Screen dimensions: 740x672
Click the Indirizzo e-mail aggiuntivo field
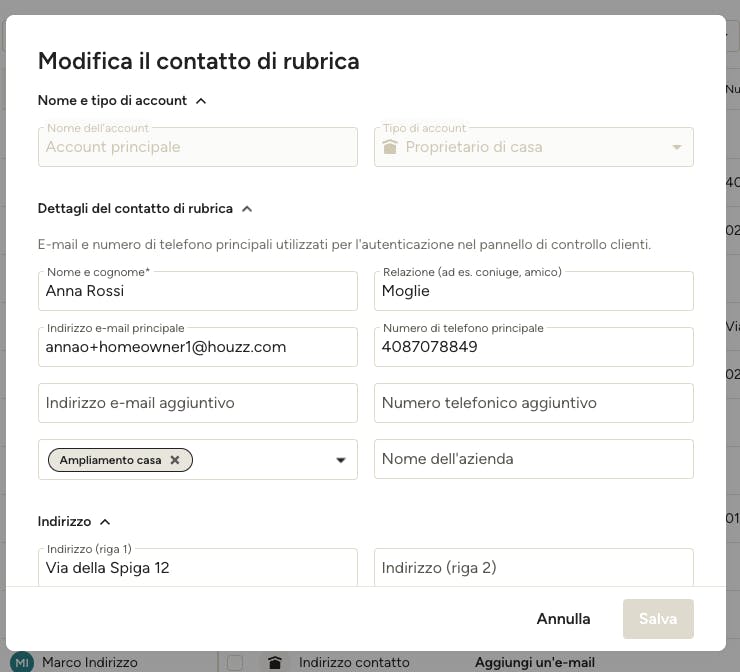coord(198,403)
